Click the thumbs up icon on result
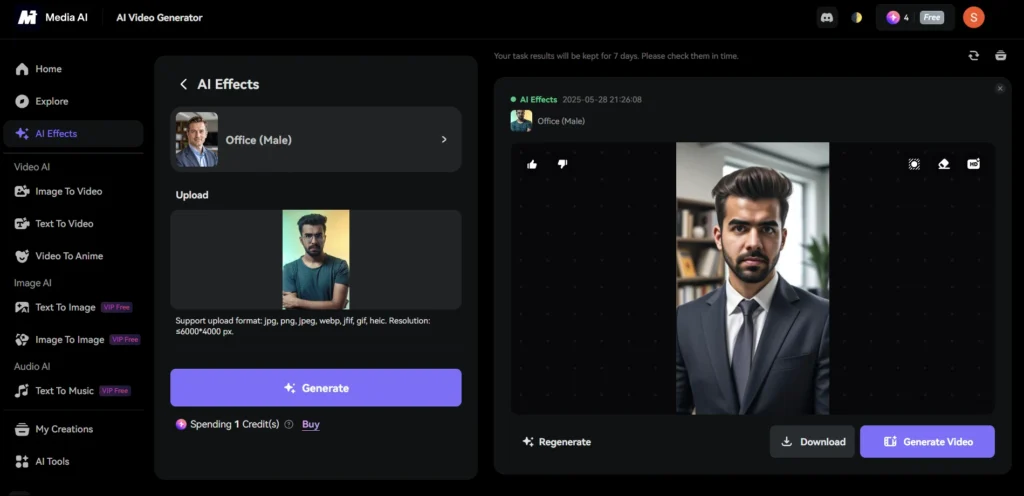Viewport: 1024px width, 496px height. [532, 164]
